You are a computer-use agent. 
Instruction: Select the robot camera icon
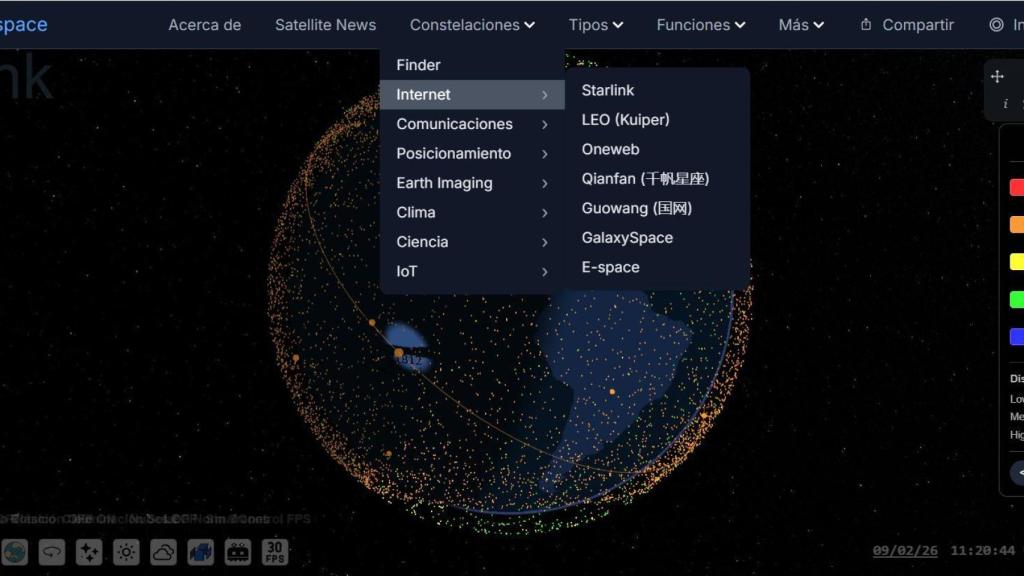pyautogui.click(x=237, y=551)
